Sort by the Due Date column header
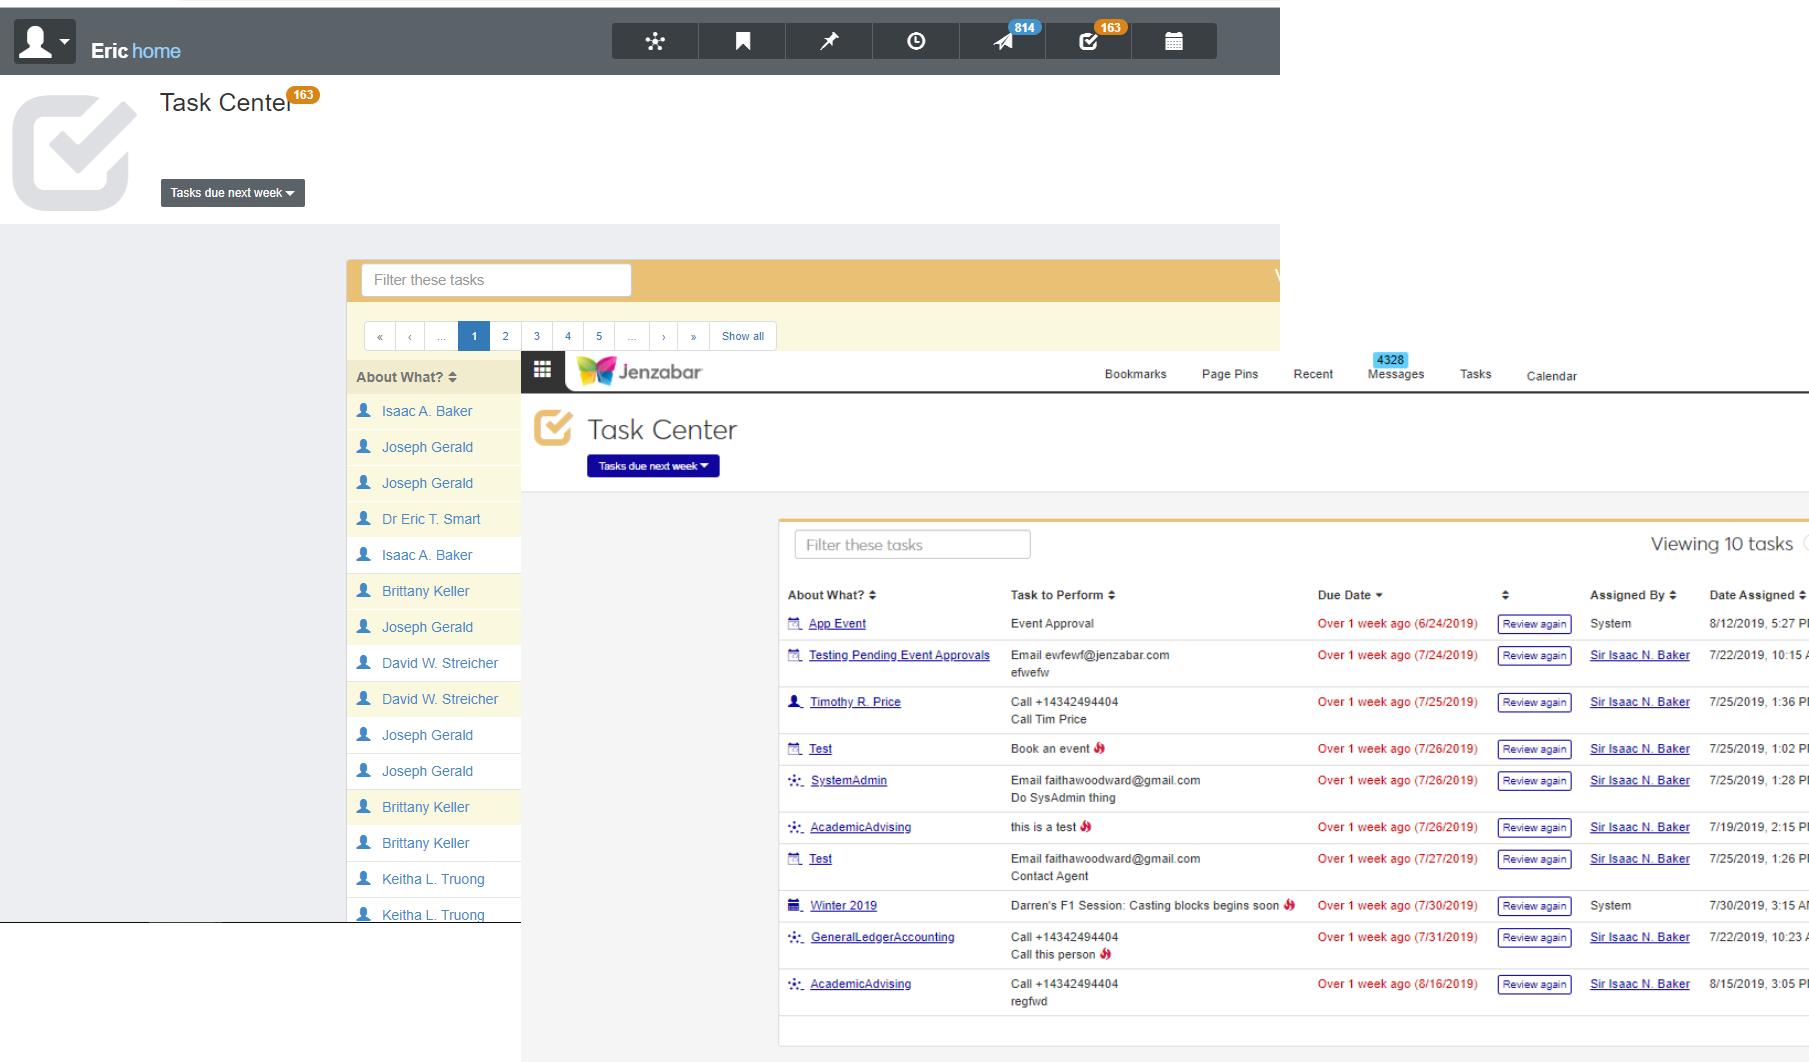1809x1062 pixels. click(x=1349, y=595)
